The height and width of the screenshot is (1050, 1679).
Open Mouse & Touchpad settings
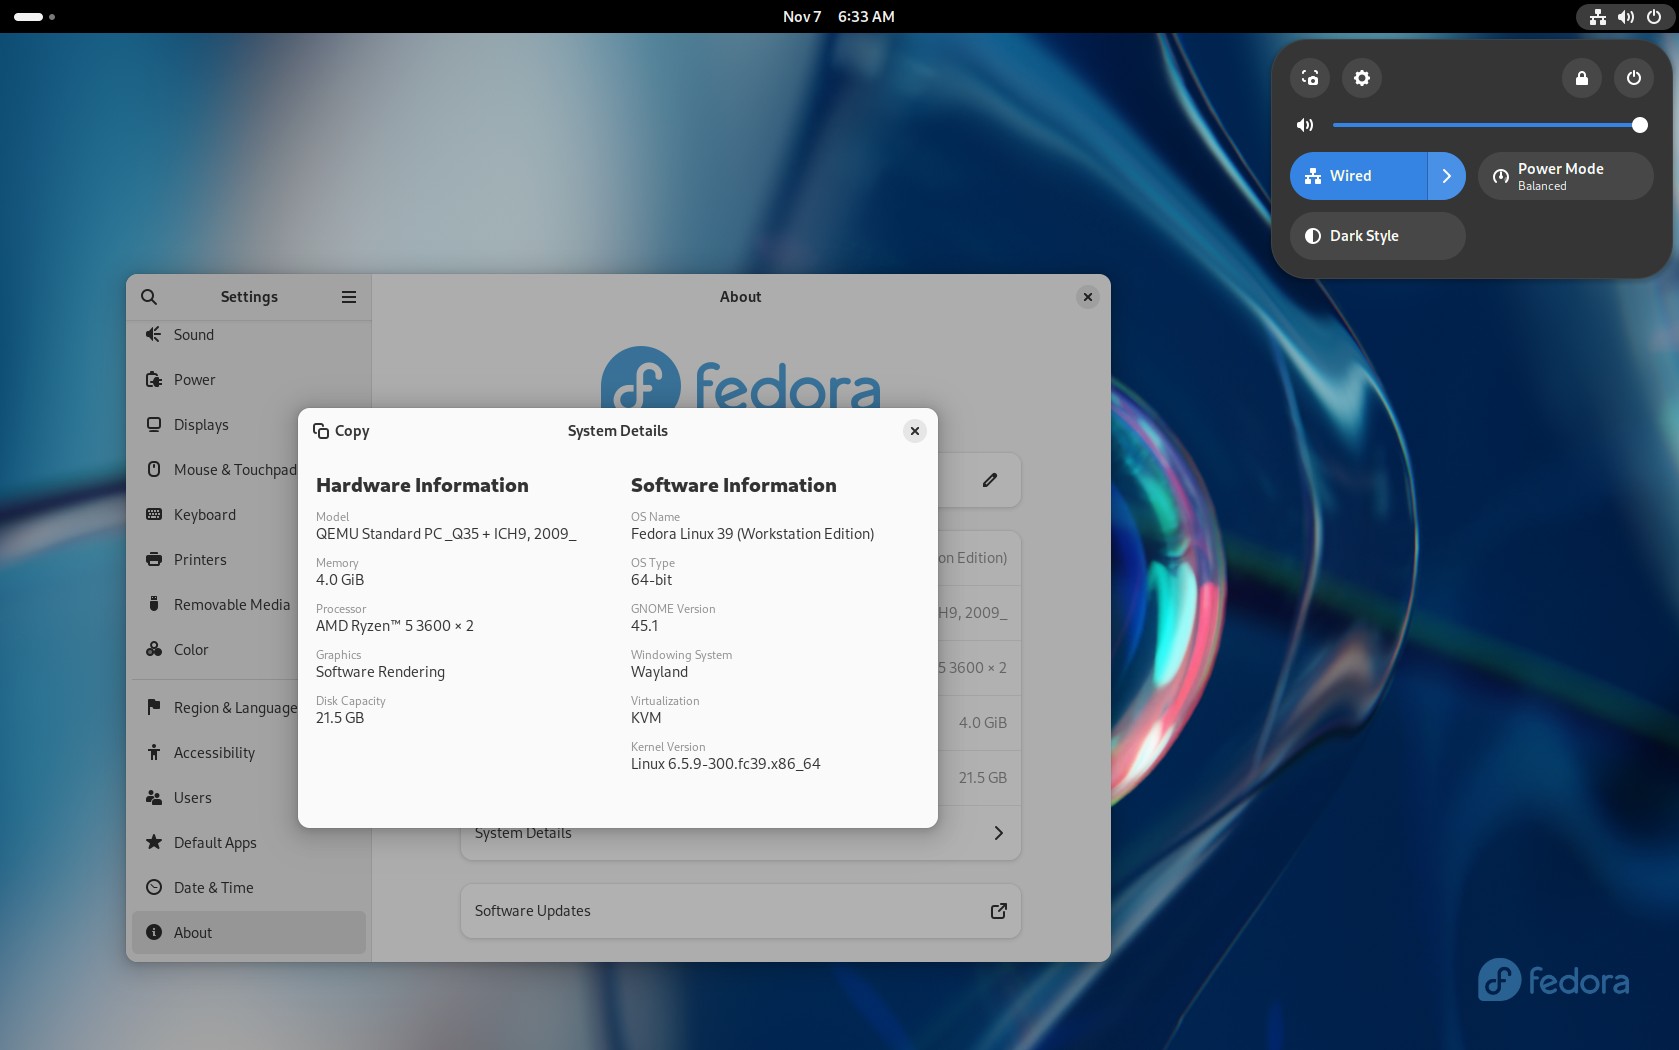tap(215, 470)
